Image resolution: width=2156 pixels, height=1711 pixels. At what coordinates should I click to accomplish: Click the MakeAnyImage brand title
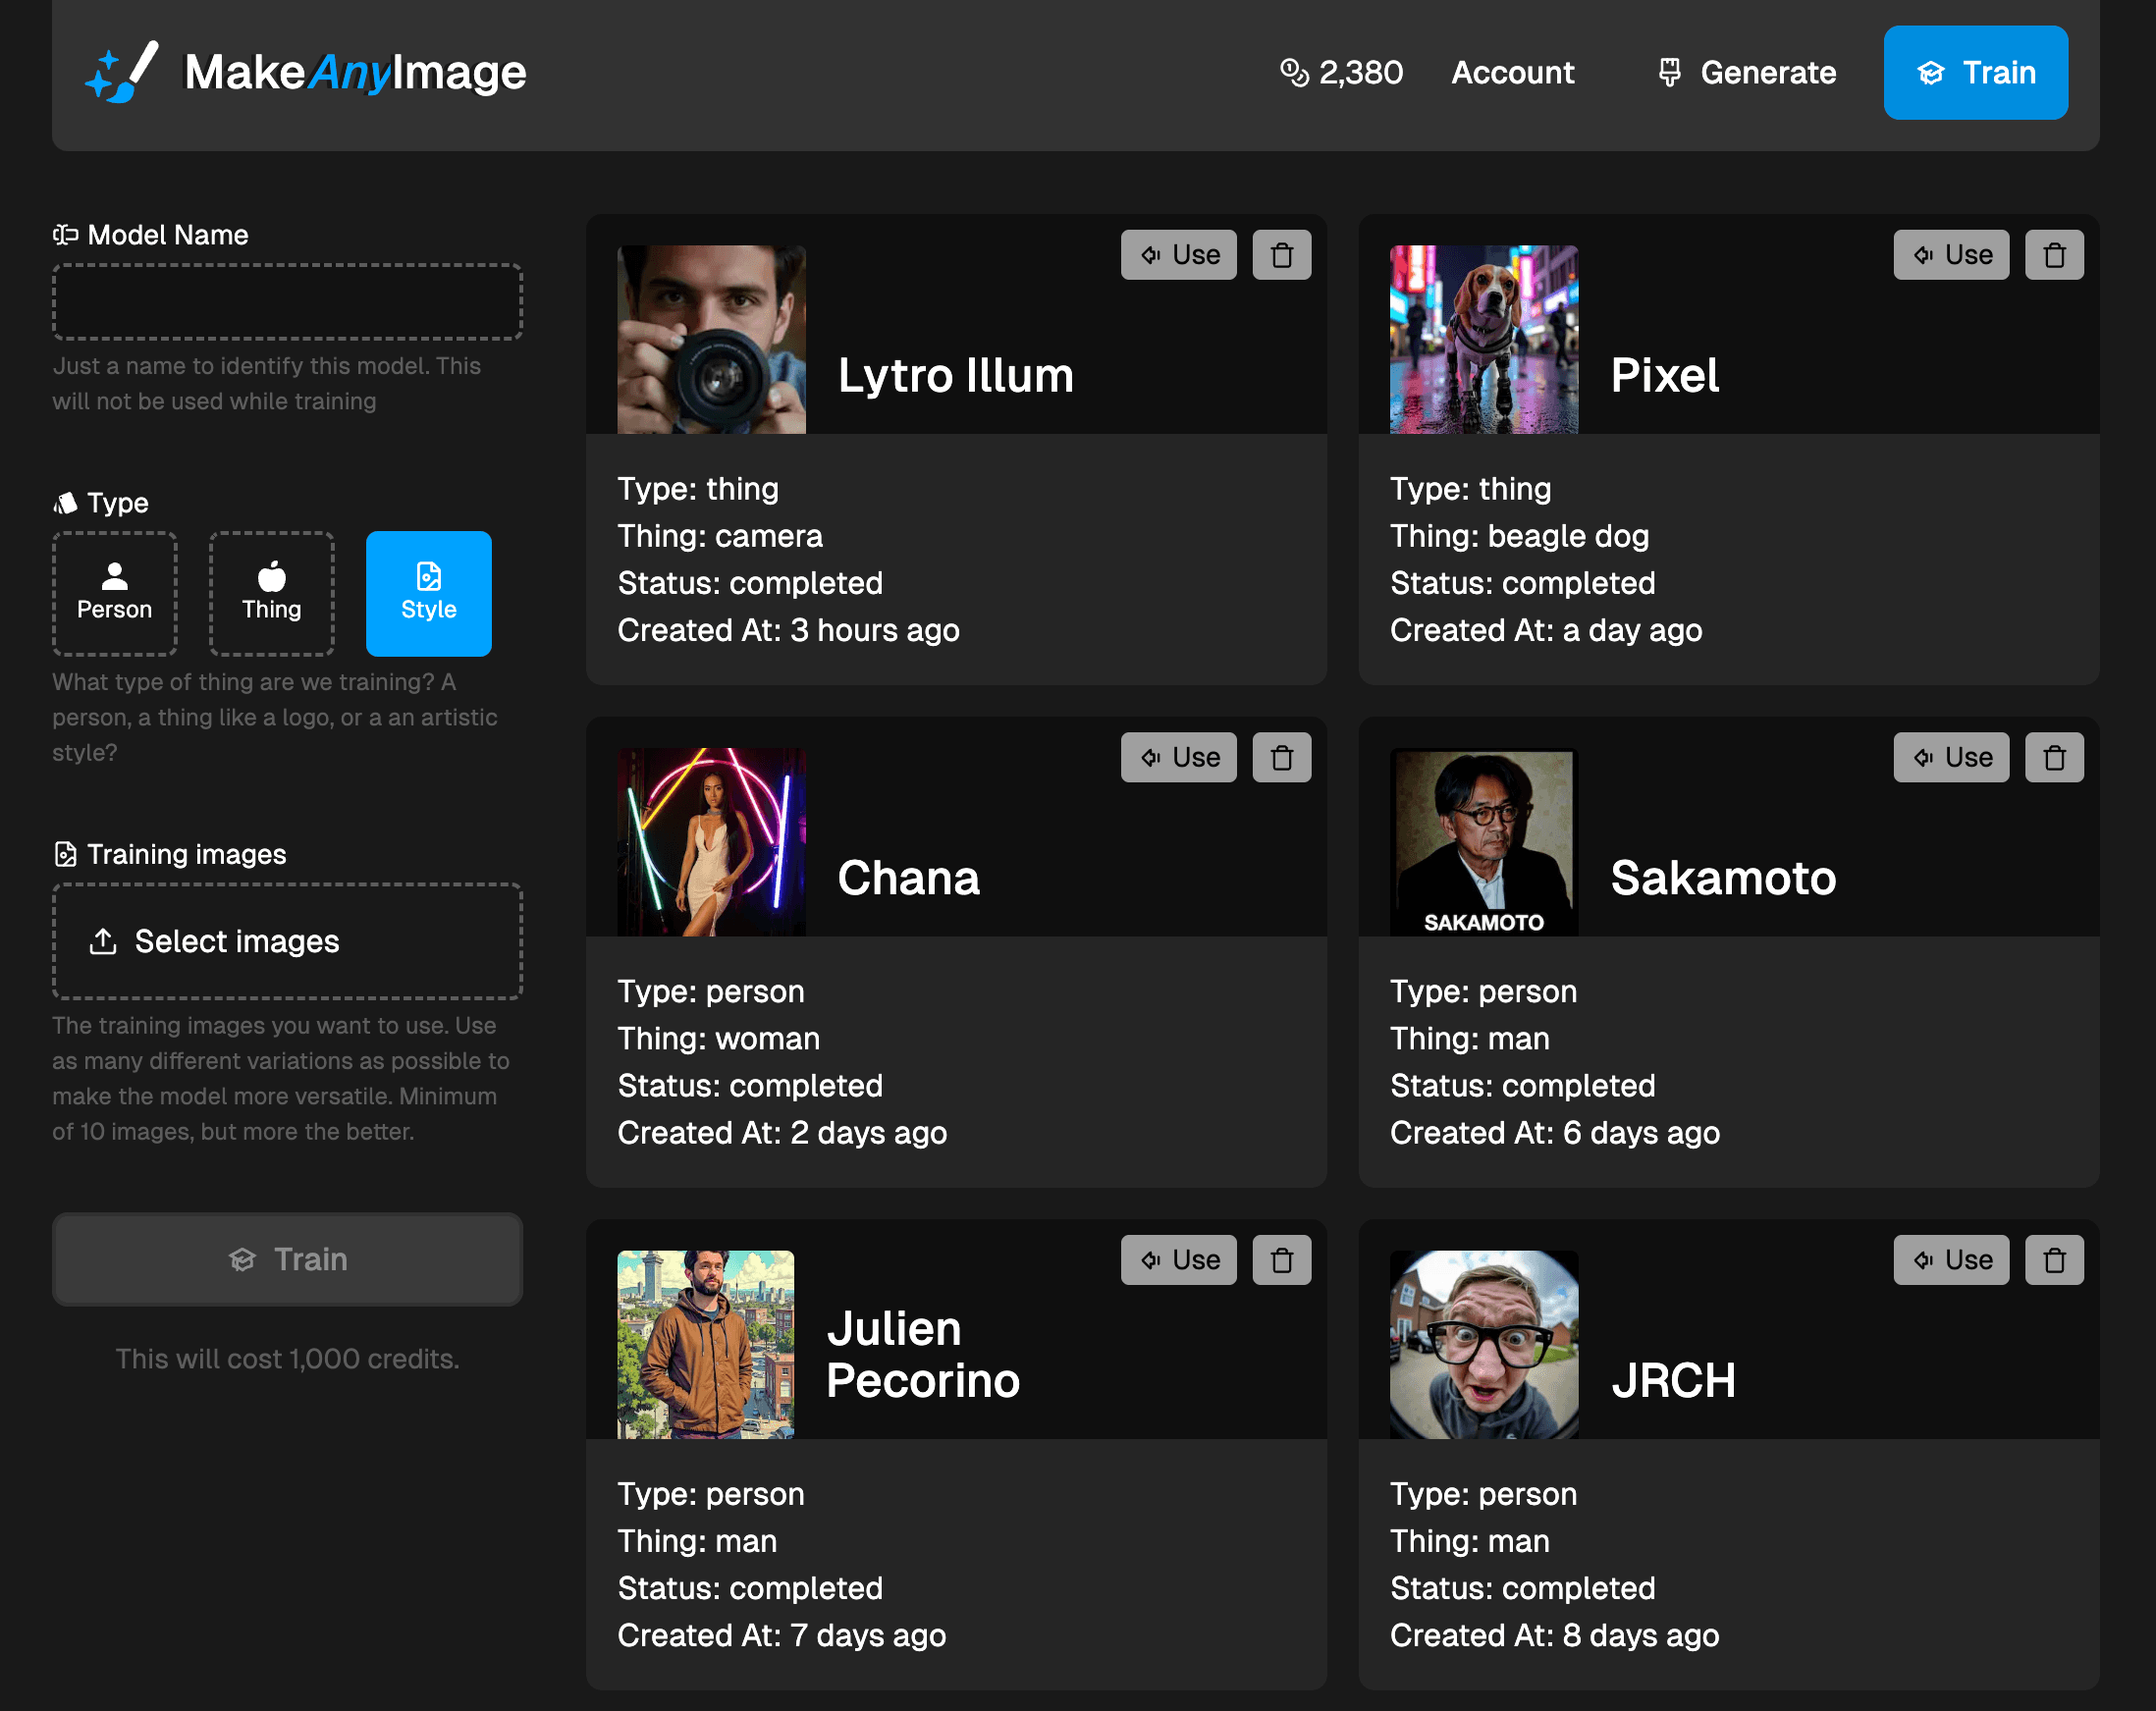point(355,72)
